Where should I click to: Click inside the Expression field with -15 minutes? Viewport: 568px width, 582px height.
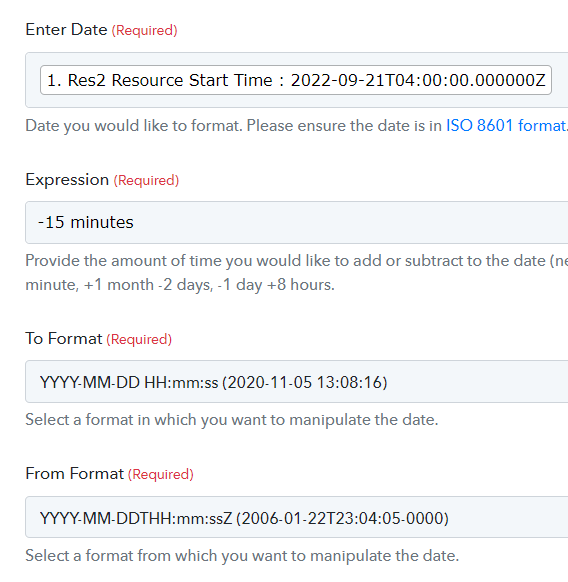tap(297, 222)
